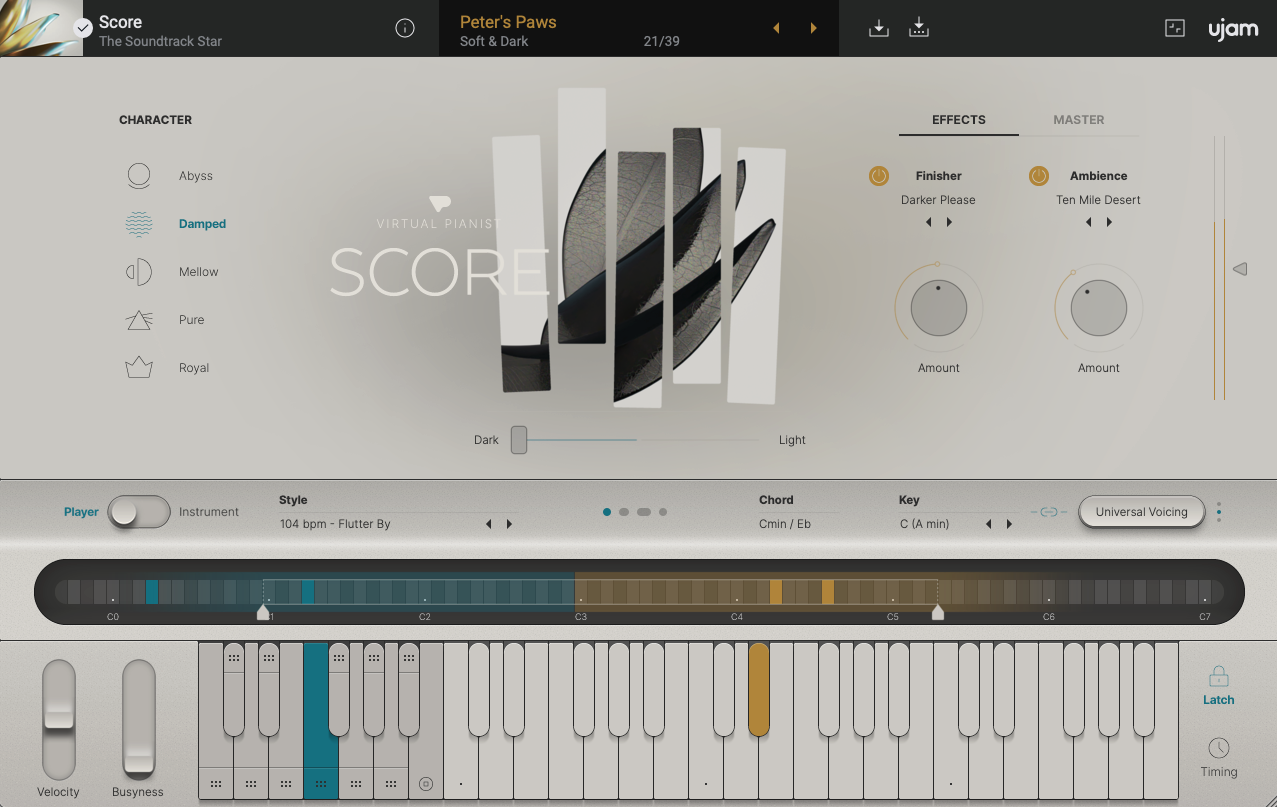Select the fourth page indicator dot

point(663,512)
